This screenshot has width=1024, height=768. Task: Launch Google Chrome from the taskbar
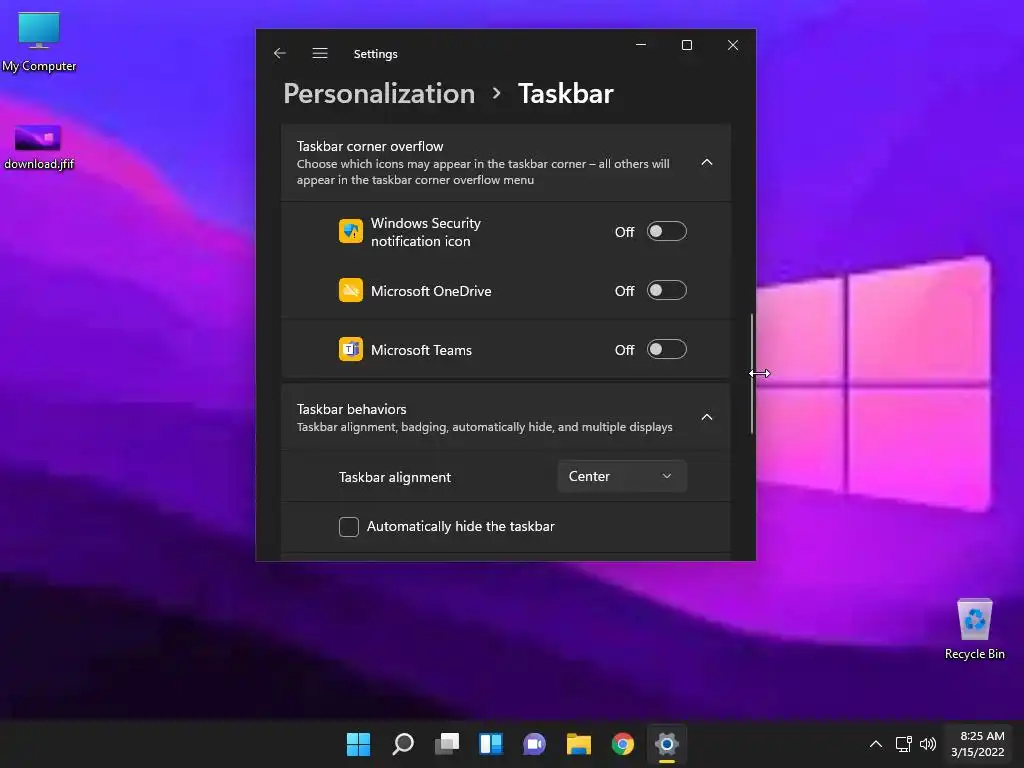[622, 744]
